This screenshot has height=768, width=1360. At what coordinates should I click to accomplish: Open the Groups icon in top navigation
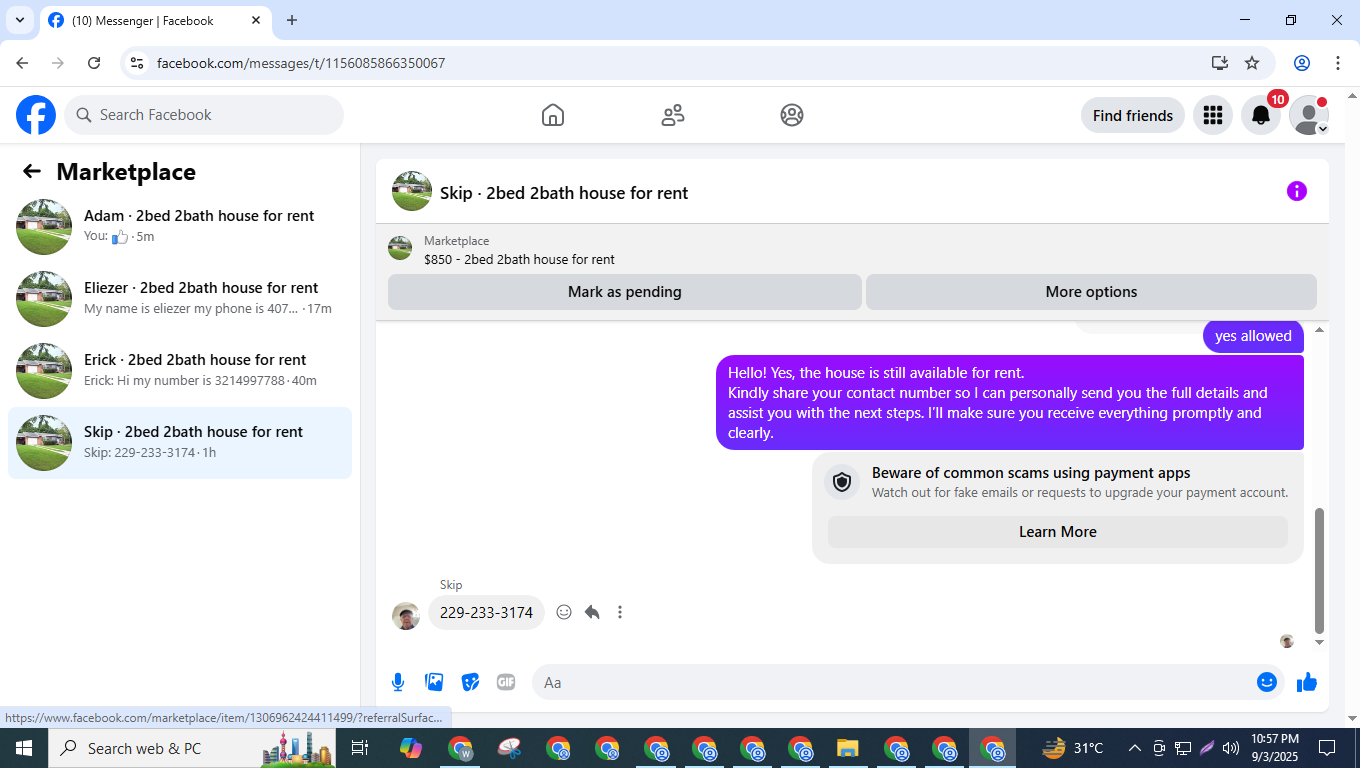pyautogui.click(x=792, y=115)
